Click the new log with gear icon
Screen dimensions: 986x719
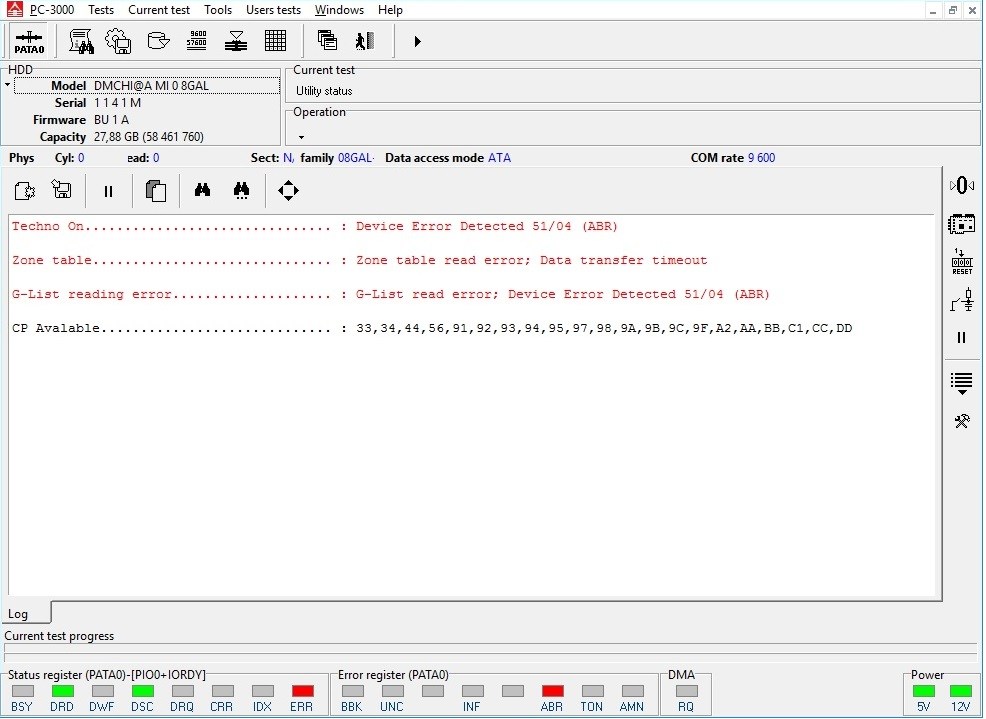click(25, 191)
